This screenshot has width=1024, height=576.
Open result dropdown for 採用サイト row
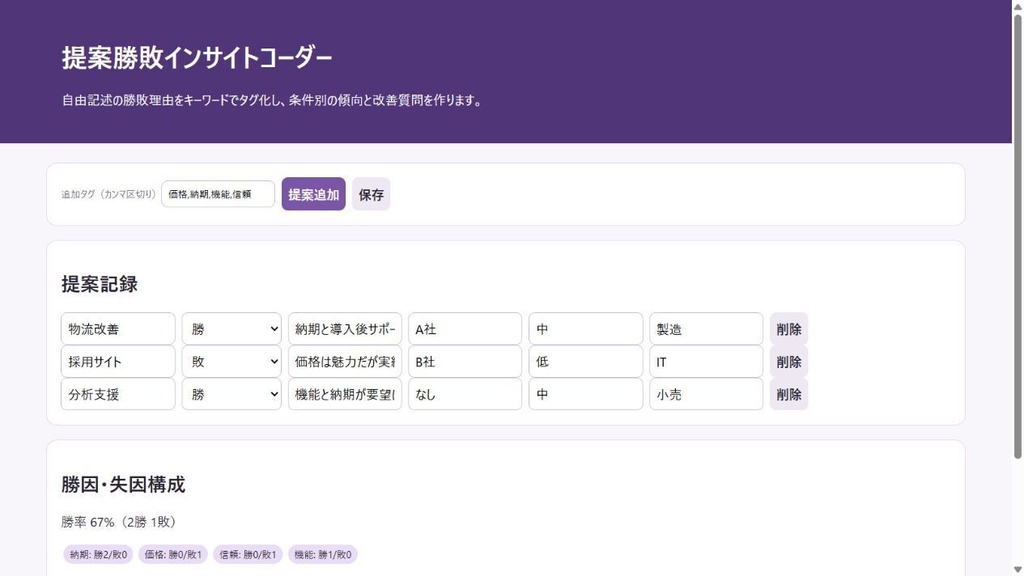232,361
